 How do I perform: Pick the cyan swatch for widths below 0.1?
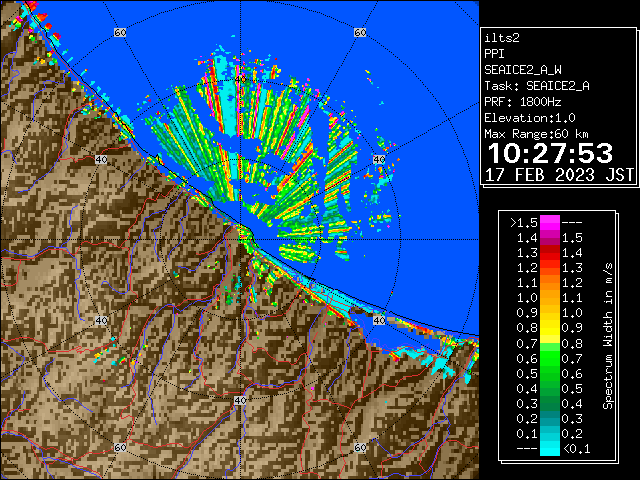[550, 449]
